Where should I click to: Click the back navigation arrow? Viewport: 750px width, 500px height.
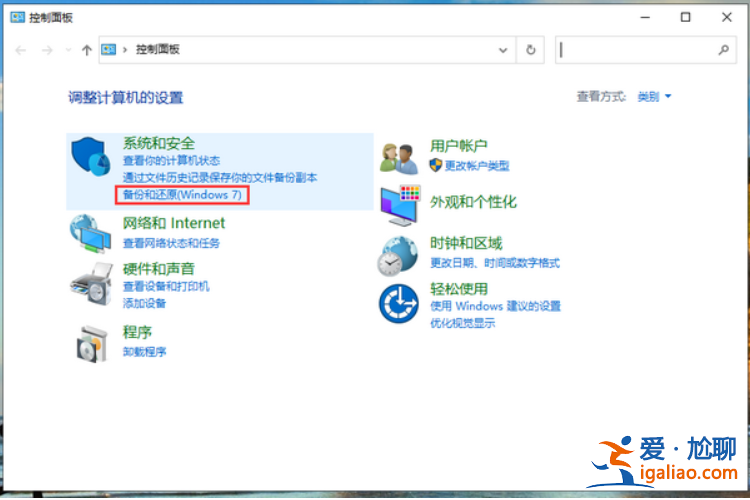tap(21, 50)
